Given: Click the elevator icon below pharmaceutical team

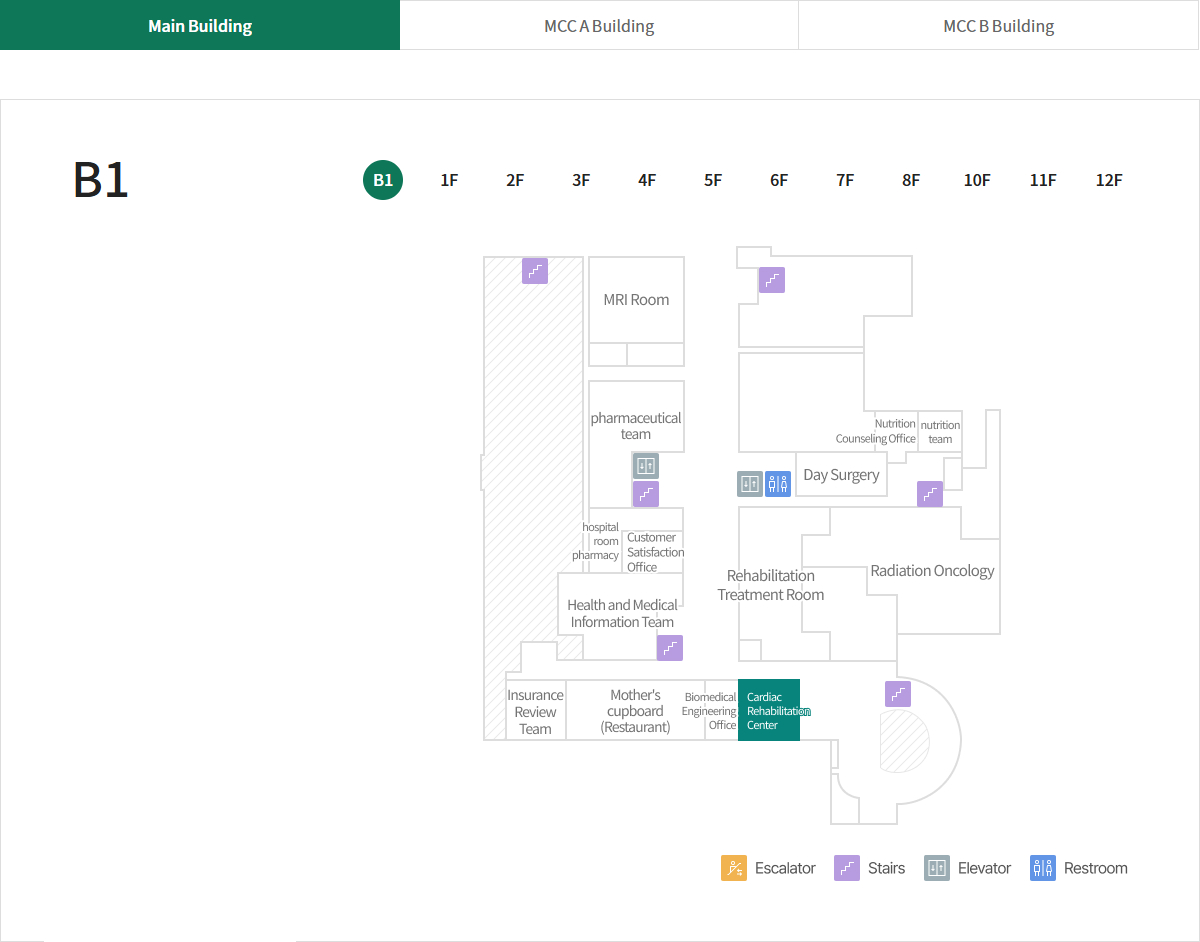Looking at the screenshot, I should 645,465.
